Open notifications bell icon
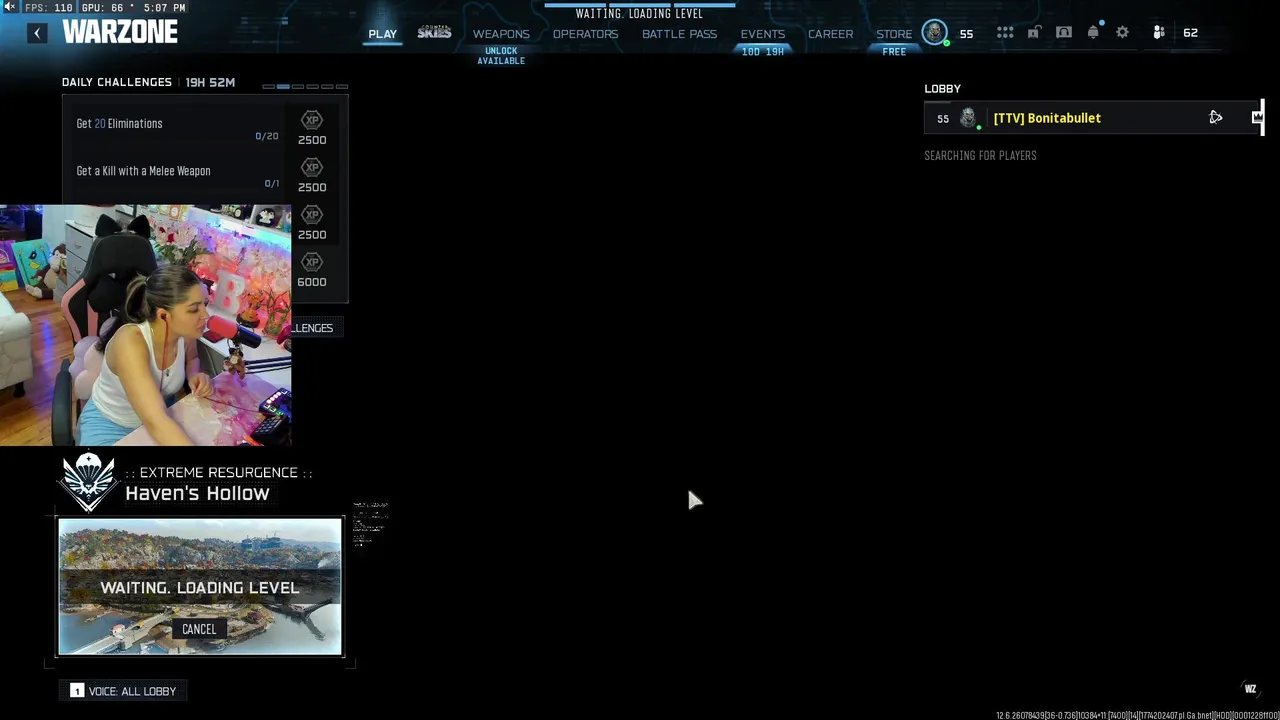Viewport: 1280px width, 720px height. point(1093,33)
